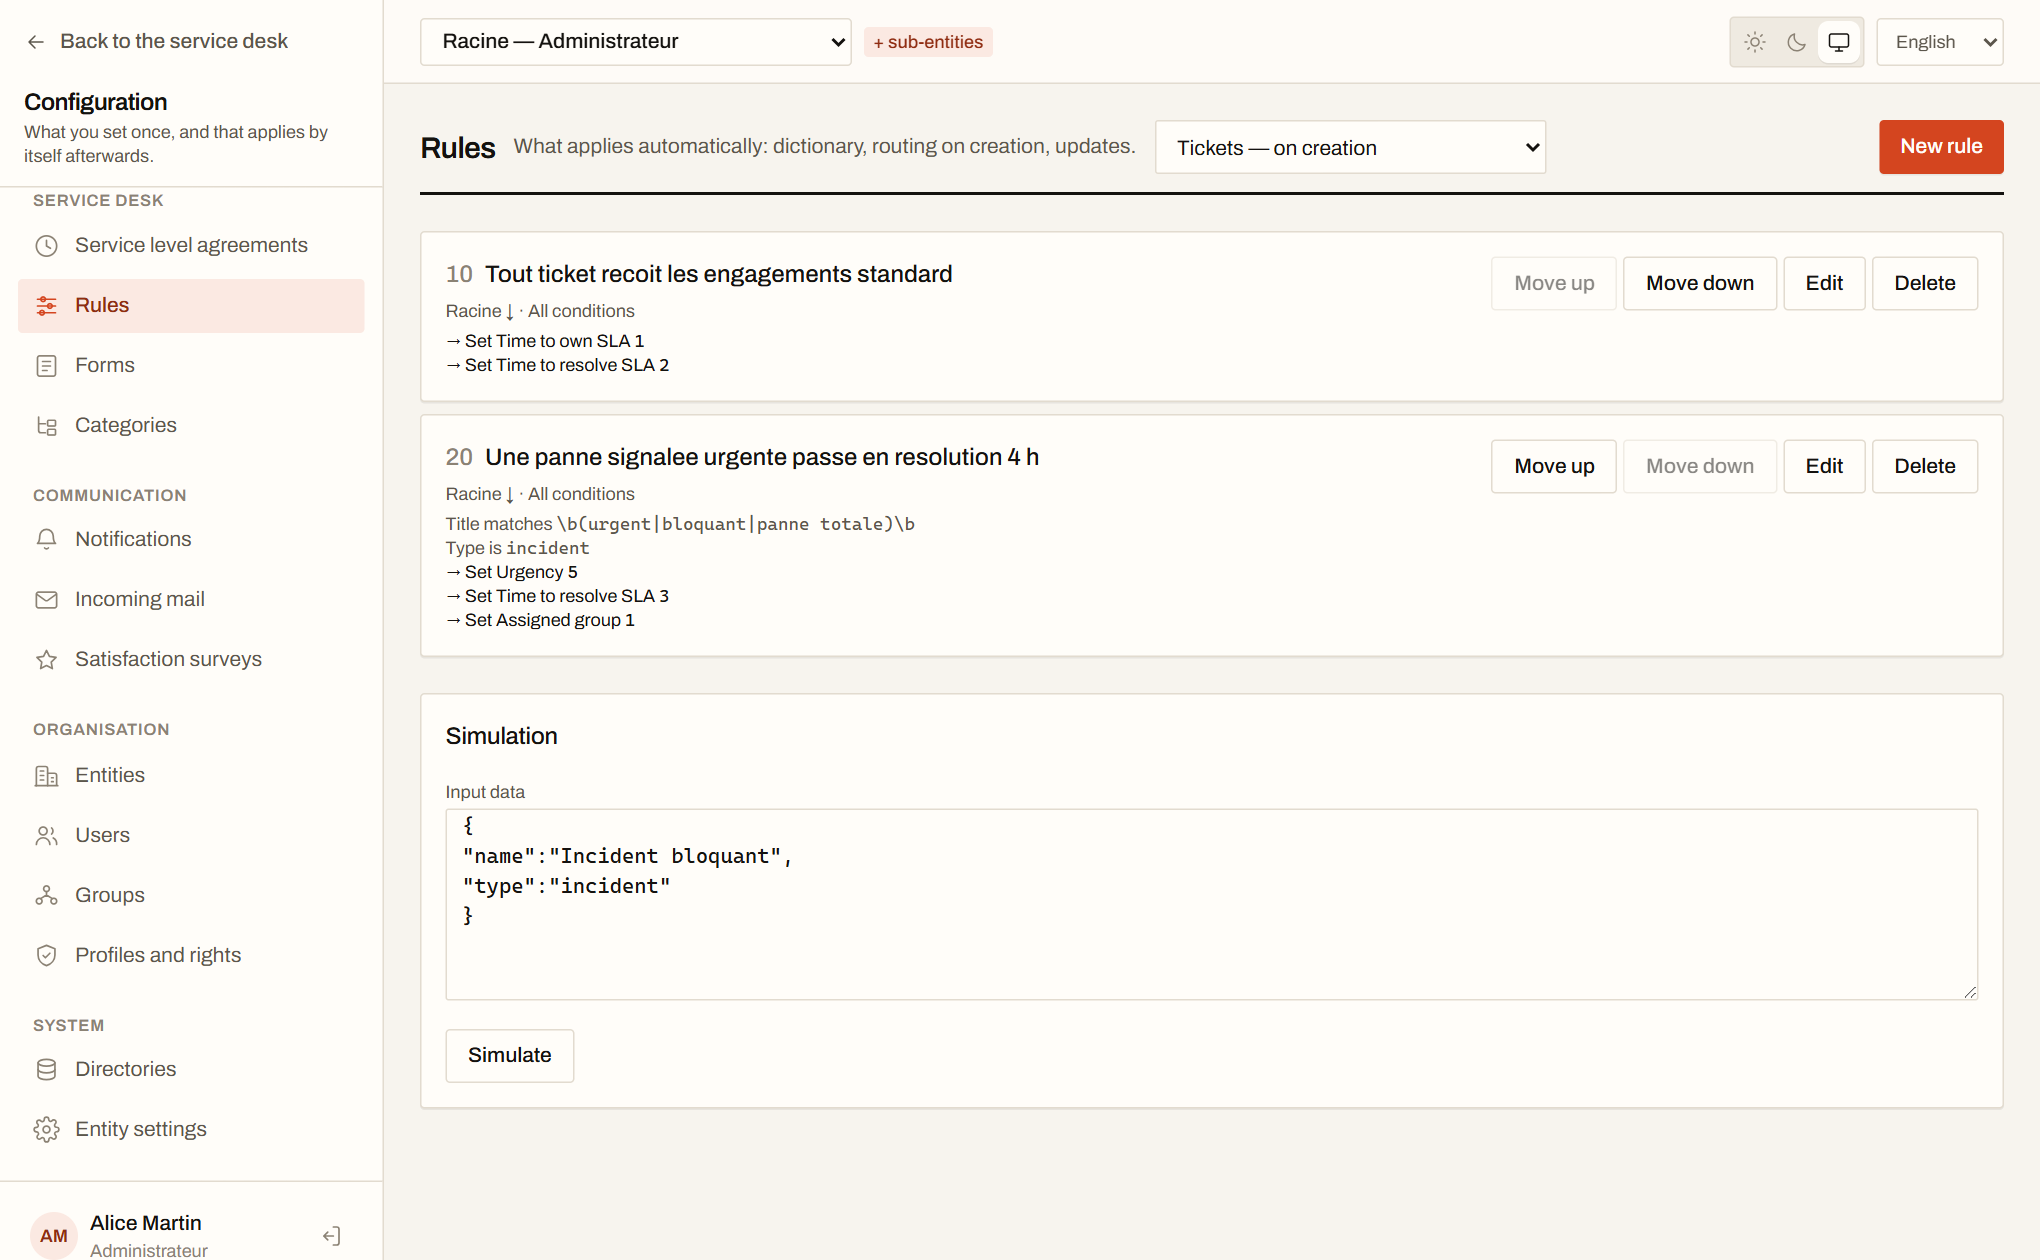Screen dimensions: 2040x1260
Task: Edit rule 10 Tout ticket recoit
Action: (1824, 284)
